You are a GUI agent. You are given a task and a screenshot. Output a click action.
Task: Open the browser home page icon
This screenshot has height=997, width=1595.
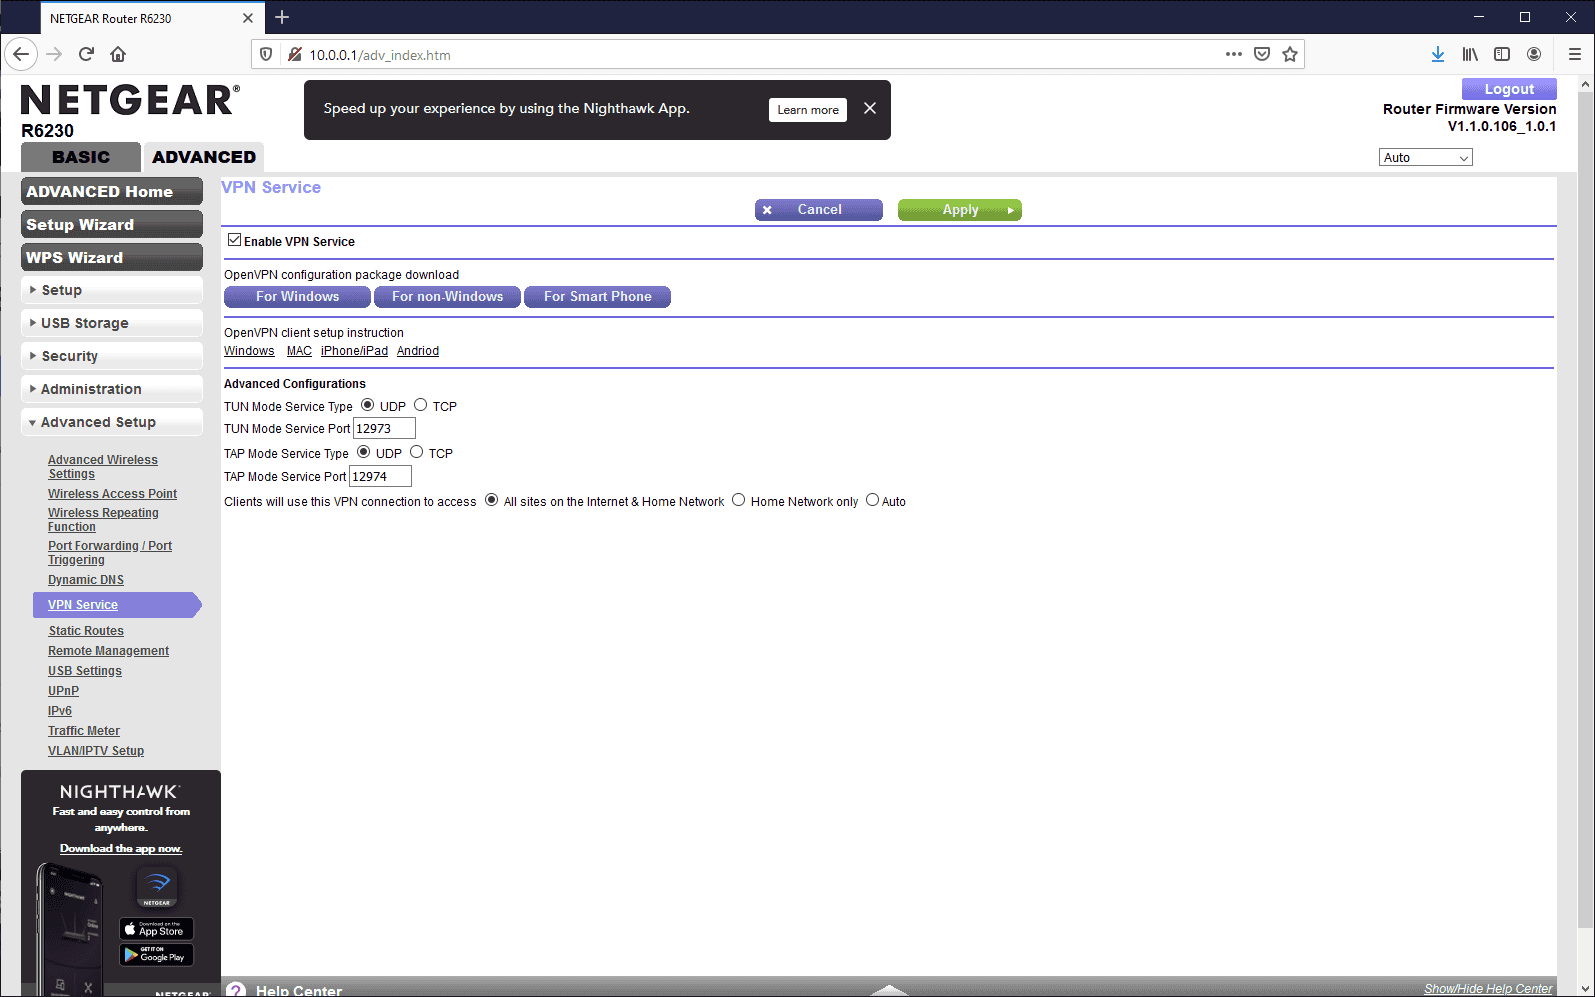pos(118,54)
